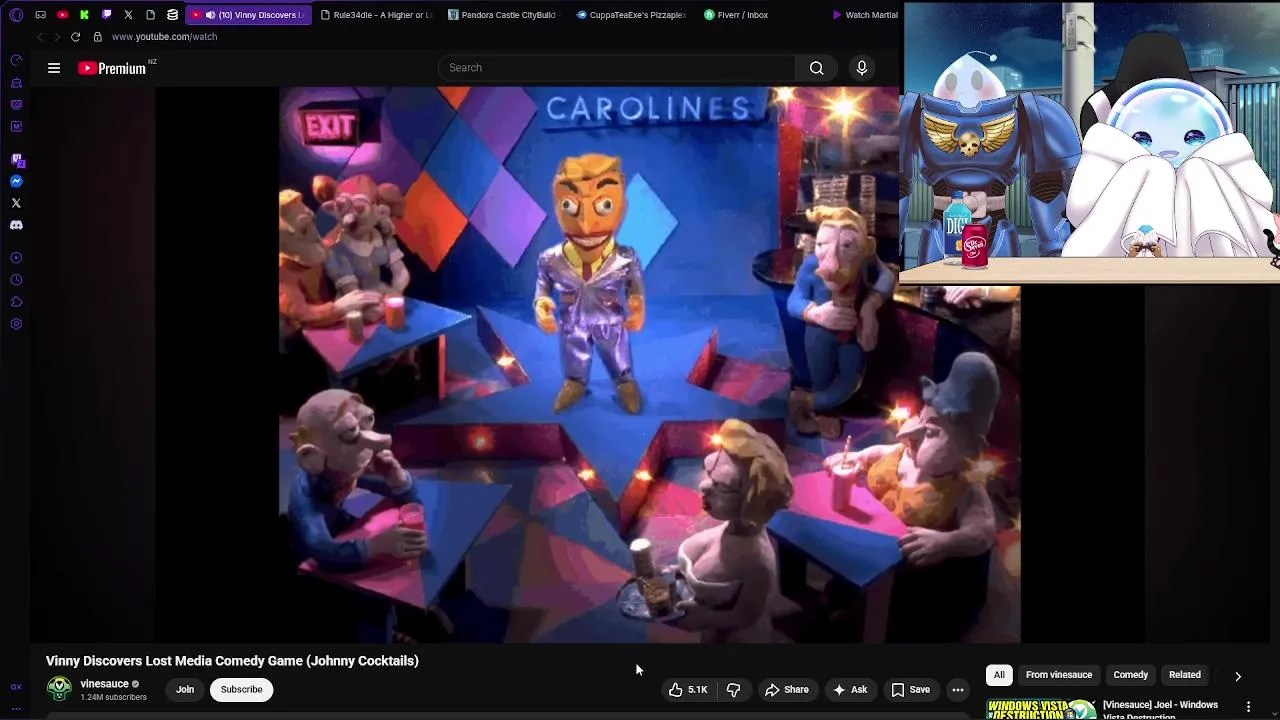Screen dimensions: 1280x720
Task: Switch to the Watch Martial tab
Action: [x=865, y=15]
